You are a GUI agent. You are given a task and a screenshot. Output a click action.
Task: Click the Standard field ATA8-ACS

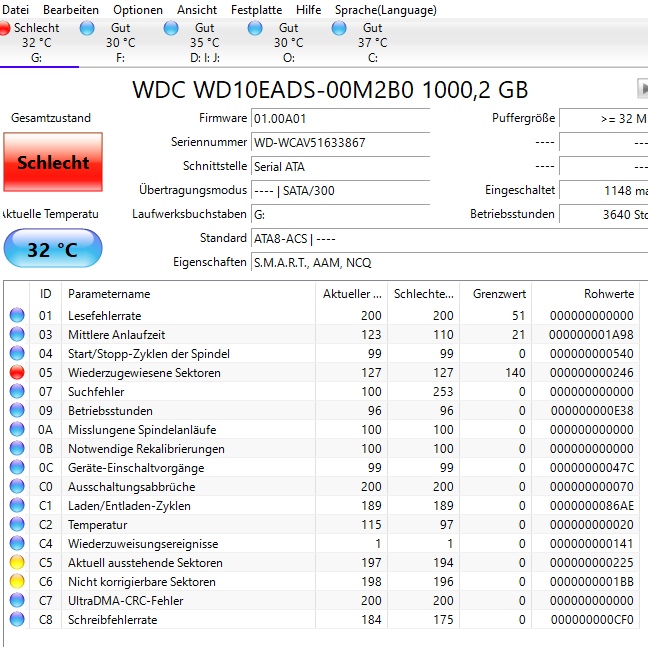[449, 238]
